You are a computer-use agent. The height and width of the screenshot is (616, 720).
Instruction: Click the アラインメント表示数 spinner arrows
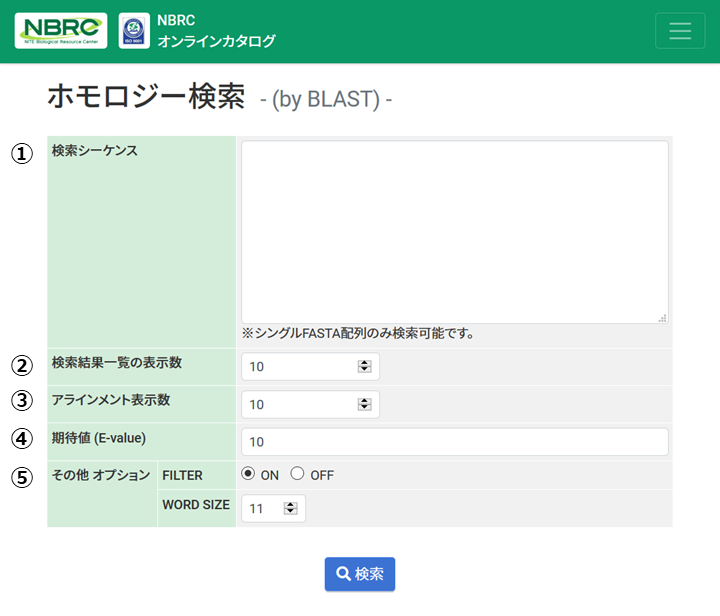point(364,404)
